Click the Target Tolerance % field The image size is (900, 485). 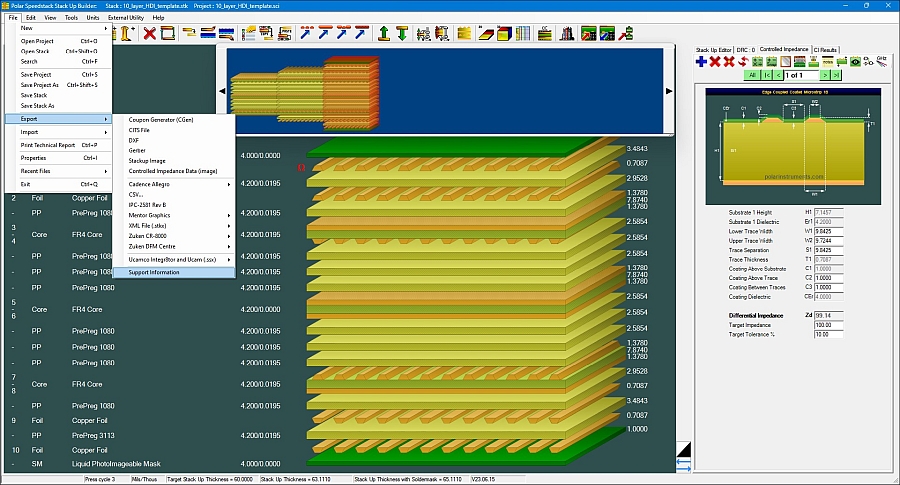pos(829,335)
